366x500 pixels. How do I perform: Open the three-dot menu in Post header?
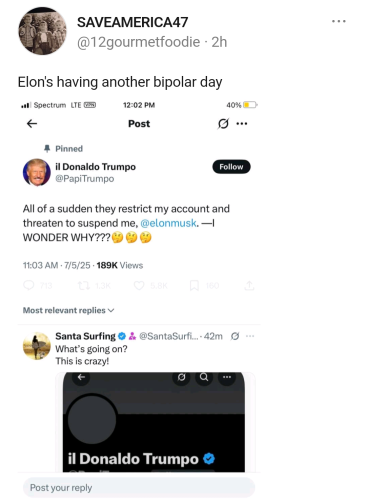tap(242, 124)
